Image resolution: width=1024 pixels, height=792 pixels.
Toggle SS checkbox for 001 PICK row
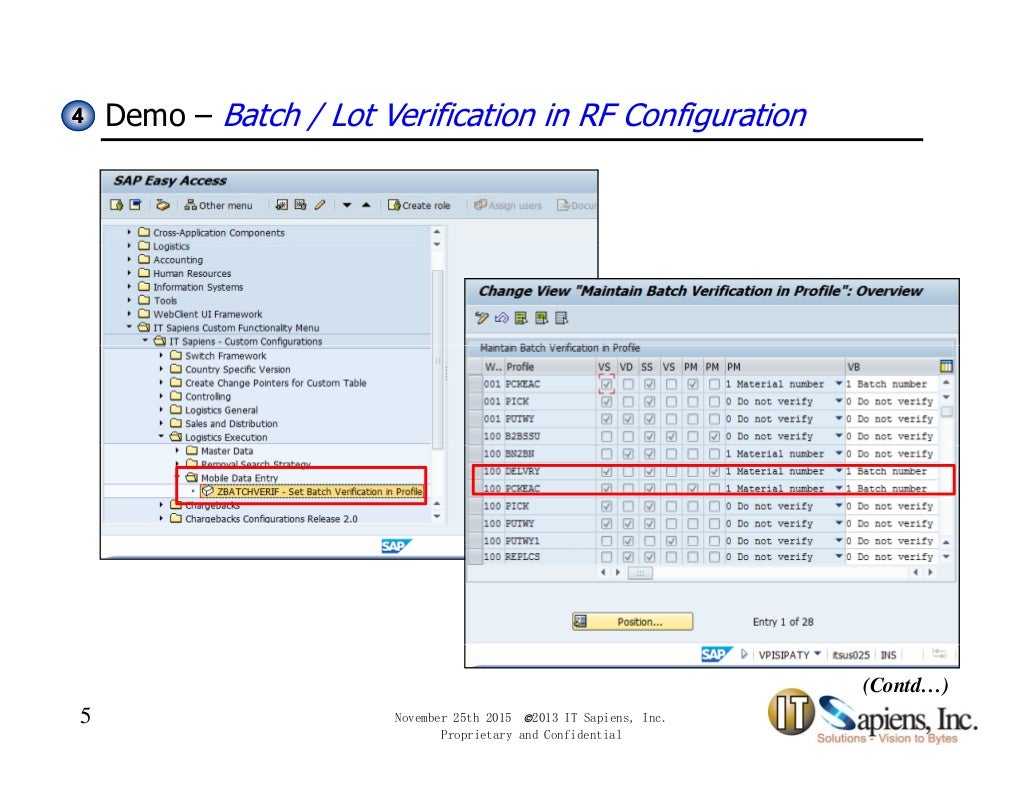tap(649, 402)
